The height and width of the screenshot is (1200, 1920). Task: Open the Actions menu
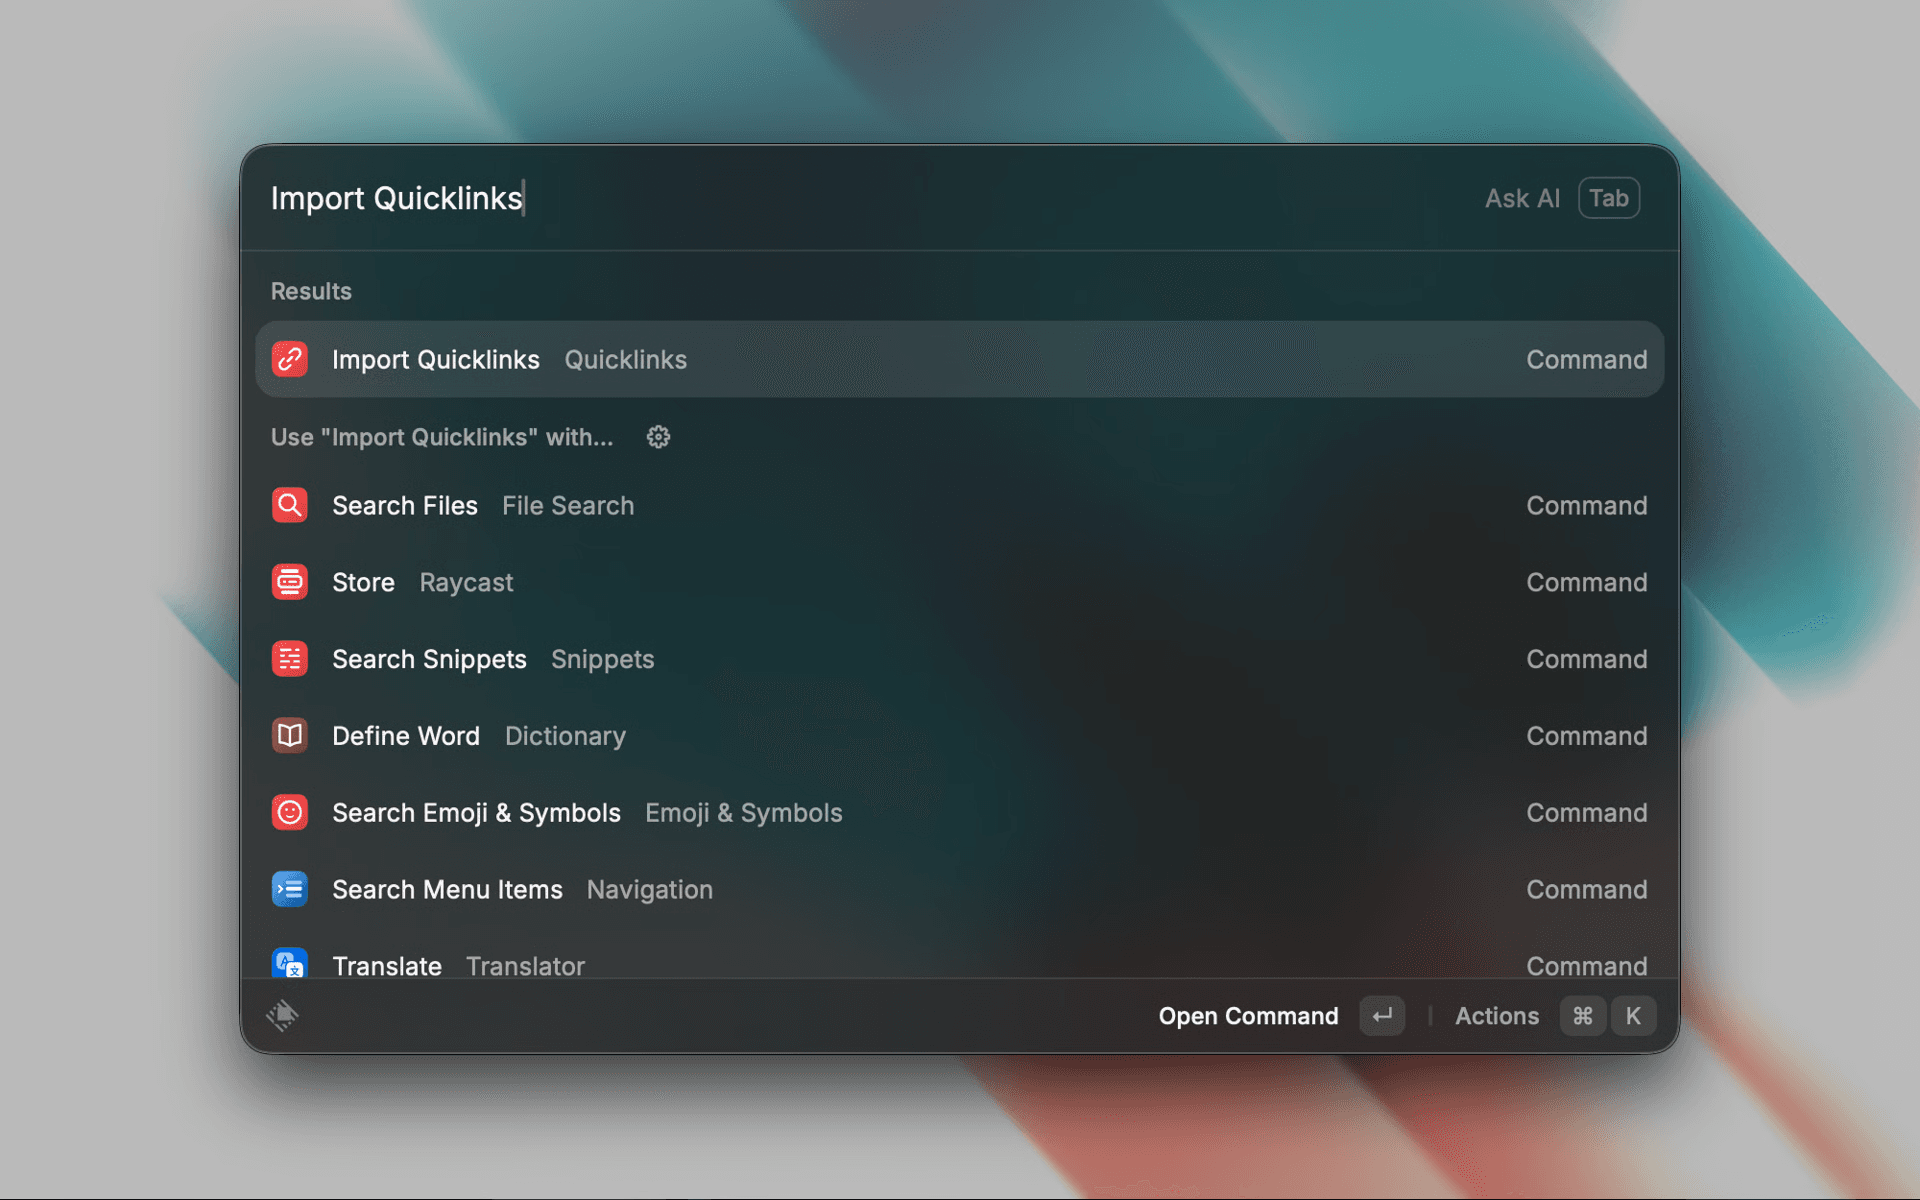pyautogui.click(x=1497, y=1015)
